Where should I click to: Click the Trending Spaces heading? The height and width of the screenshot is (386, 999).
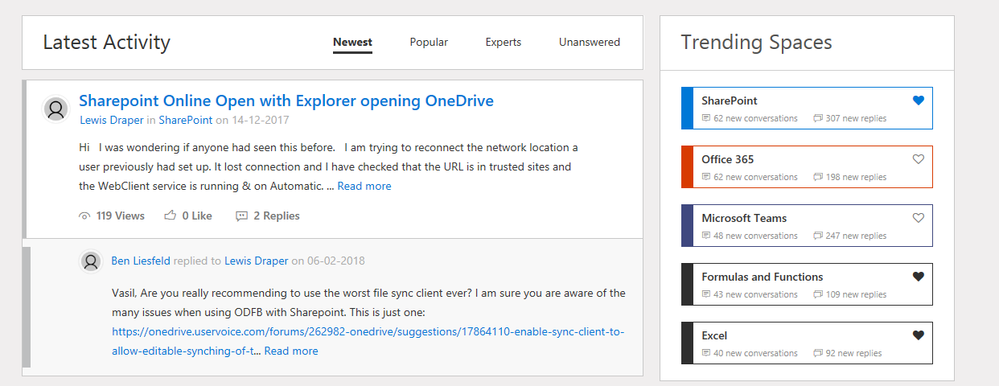click(x=756, y=43)
